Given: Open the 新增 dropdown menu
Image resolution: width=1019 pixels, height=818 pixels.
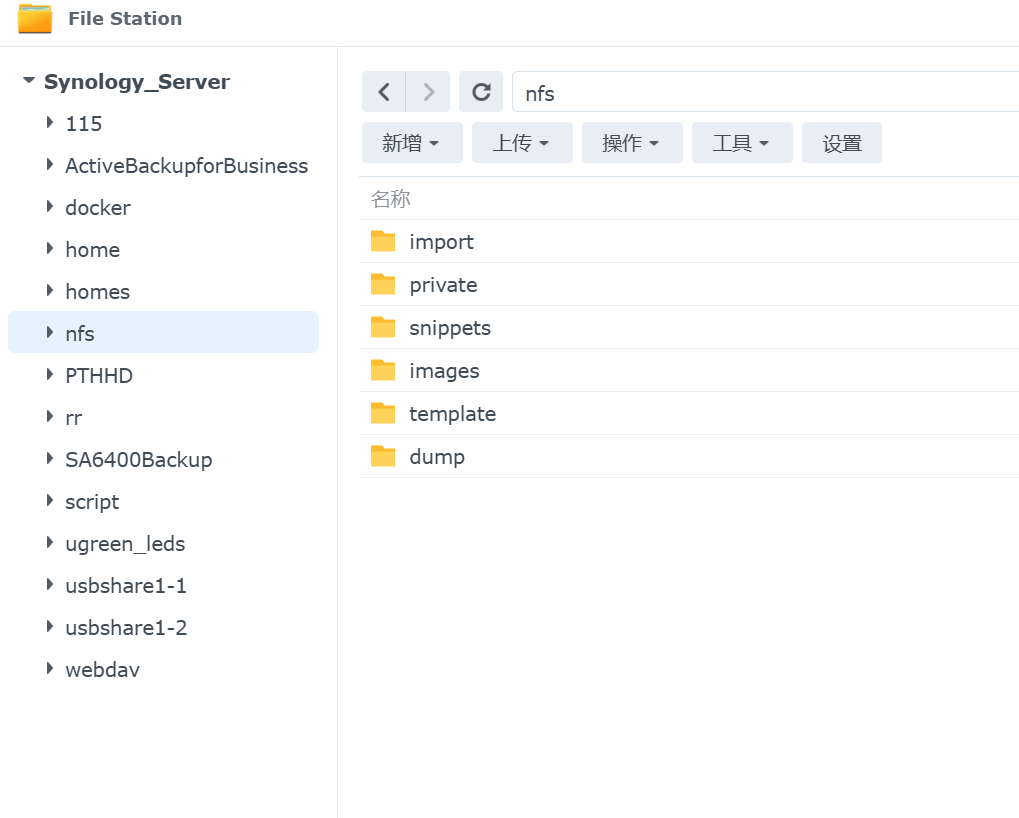Looking at the screenshot, I should [412, 142].
